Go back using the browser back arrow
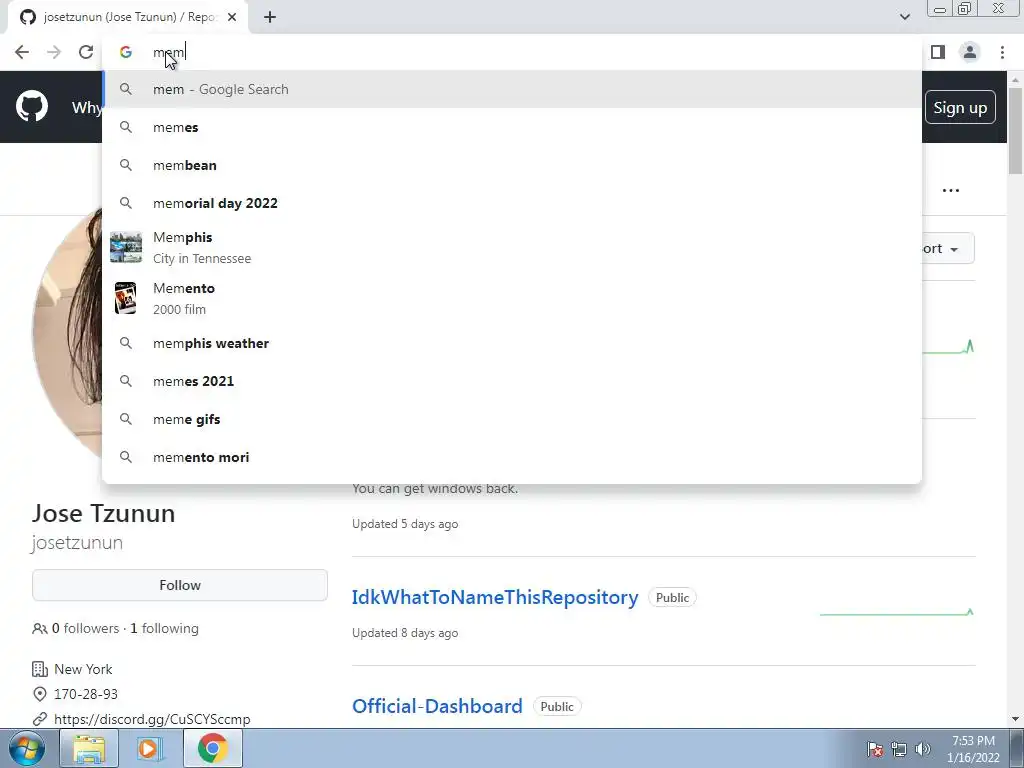This screenshot has width=1024, height=768. tap(22, 52)
